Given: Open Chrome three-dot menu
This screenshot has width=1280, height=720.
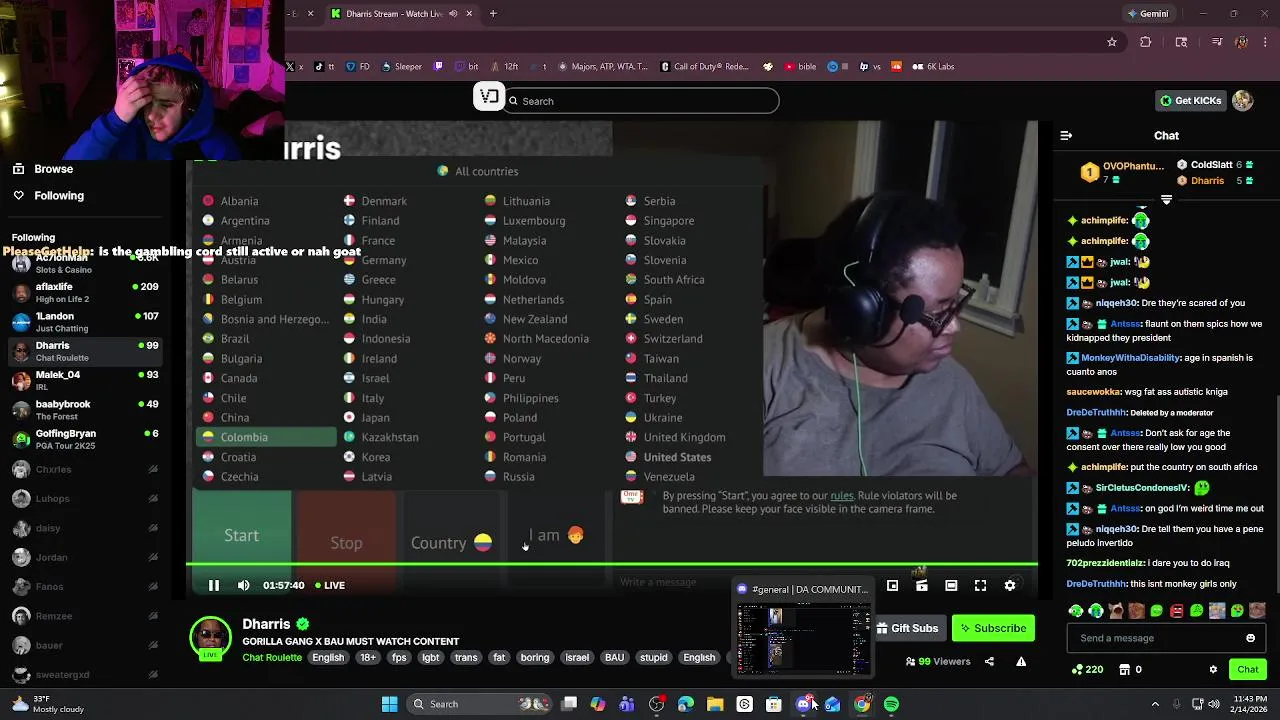Looking at the screenshot, I should pyautogui.click(x=1265, y=42).
